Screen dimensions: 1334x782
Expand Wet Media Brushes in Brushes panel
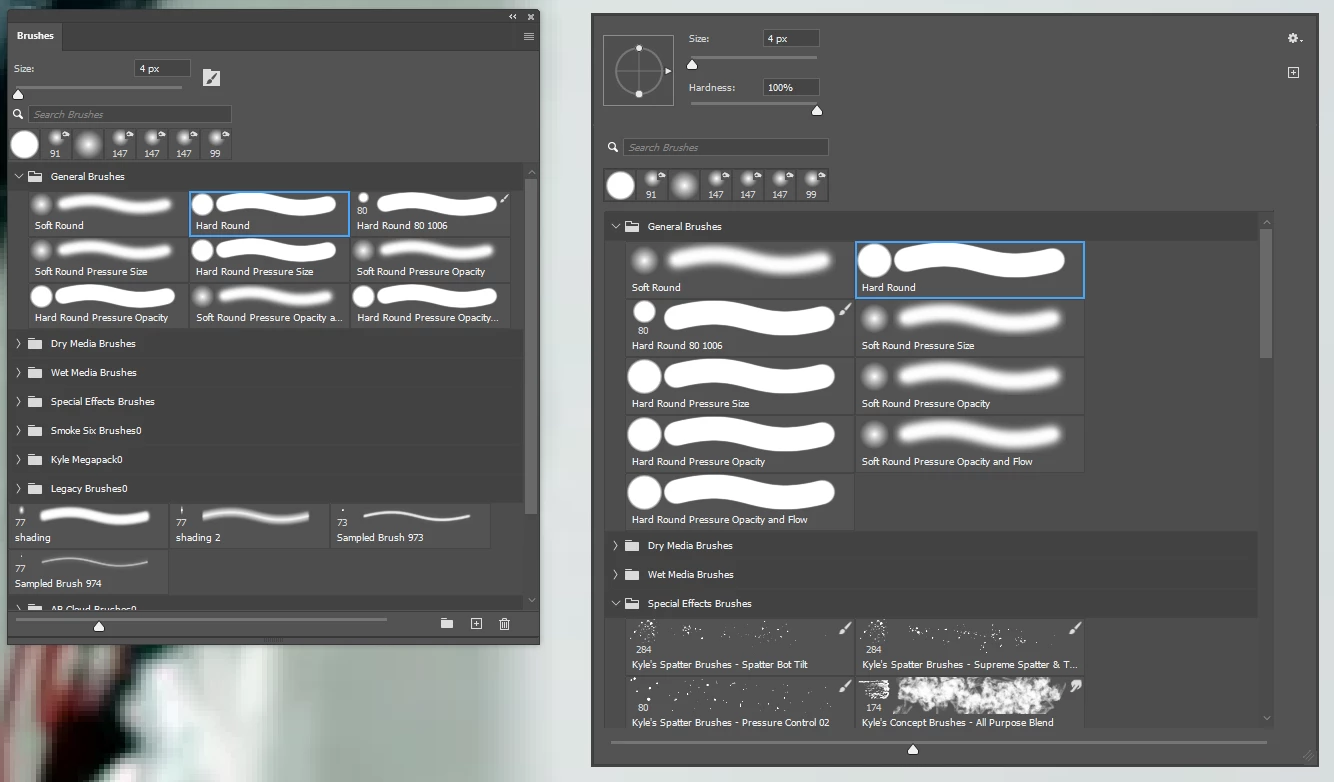(18, 372)
